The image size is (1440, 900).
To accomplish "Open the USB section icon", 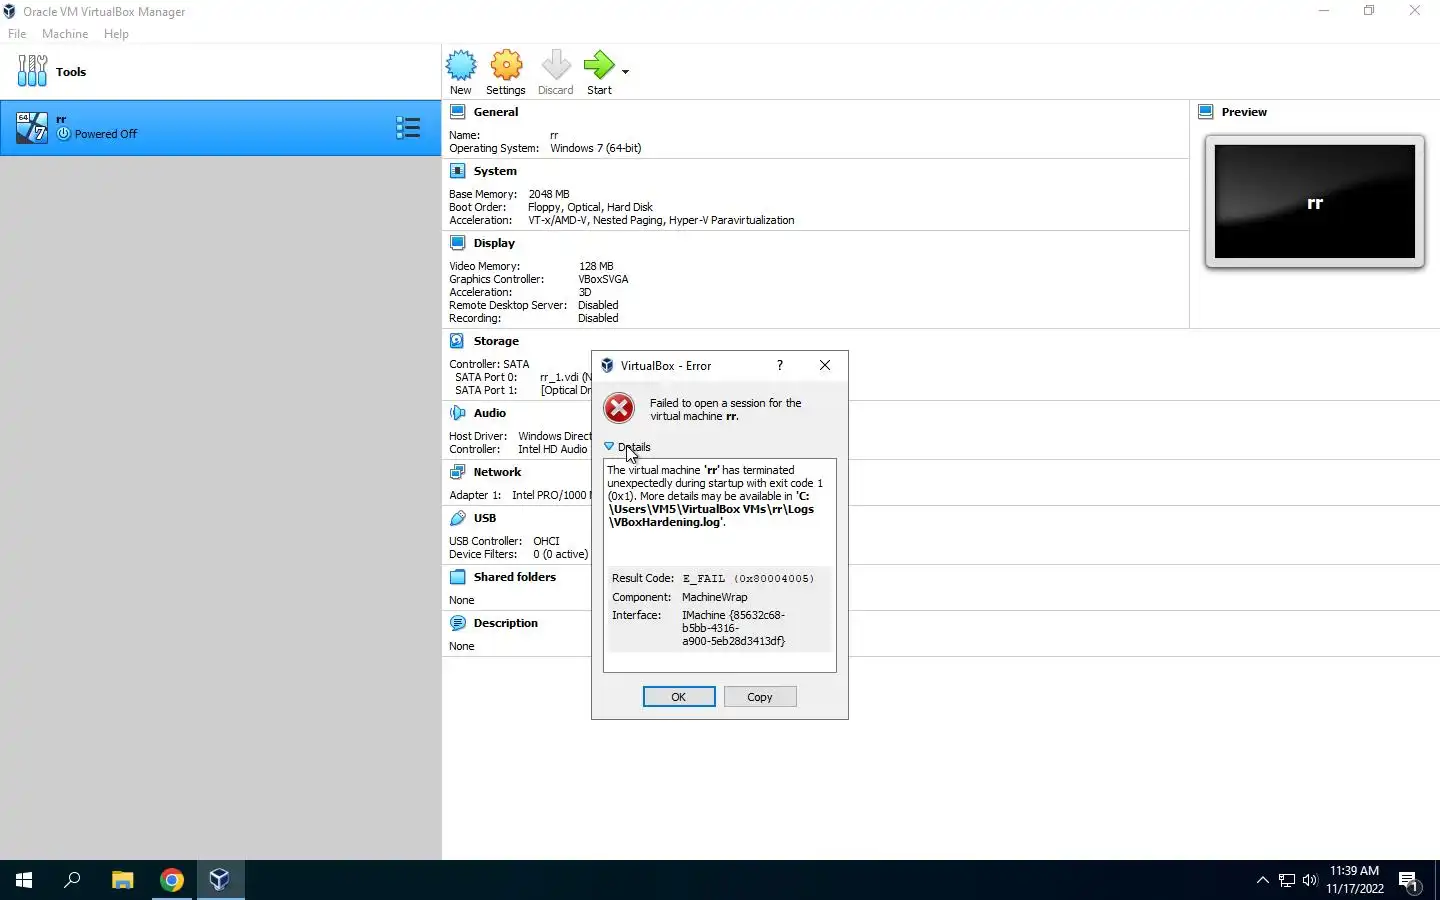I will click(x=458, y=518).
